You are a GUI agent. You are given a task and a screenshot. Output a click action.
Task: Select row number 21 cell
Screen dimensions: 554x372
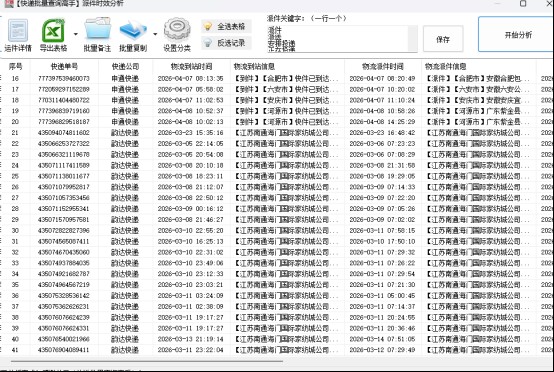point(15,133)
